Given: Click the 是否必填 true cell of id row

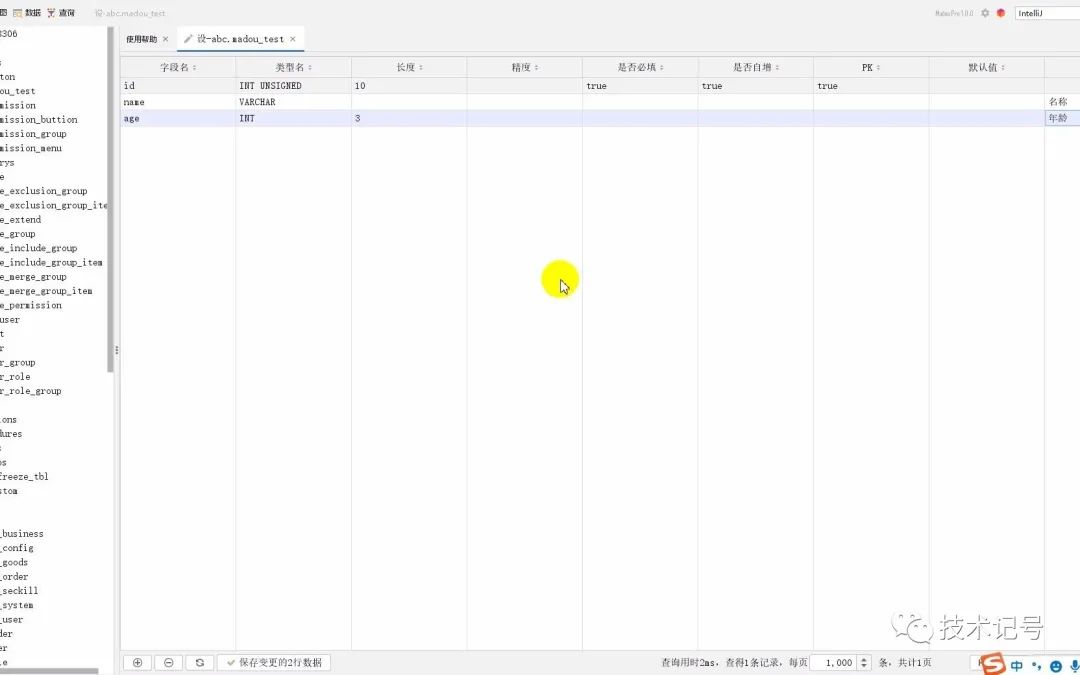Looking at the screenshot, I should pyautogui.click(x=641, y=86).
